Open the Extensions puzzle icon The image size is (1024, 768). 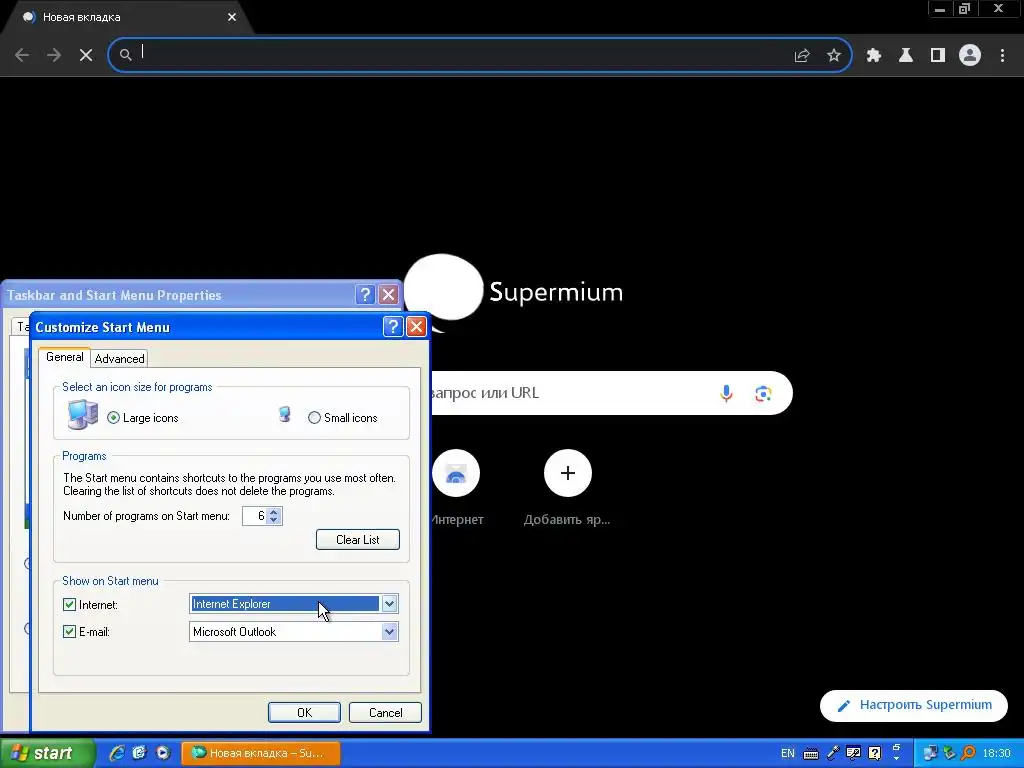[x=874, y=56]
